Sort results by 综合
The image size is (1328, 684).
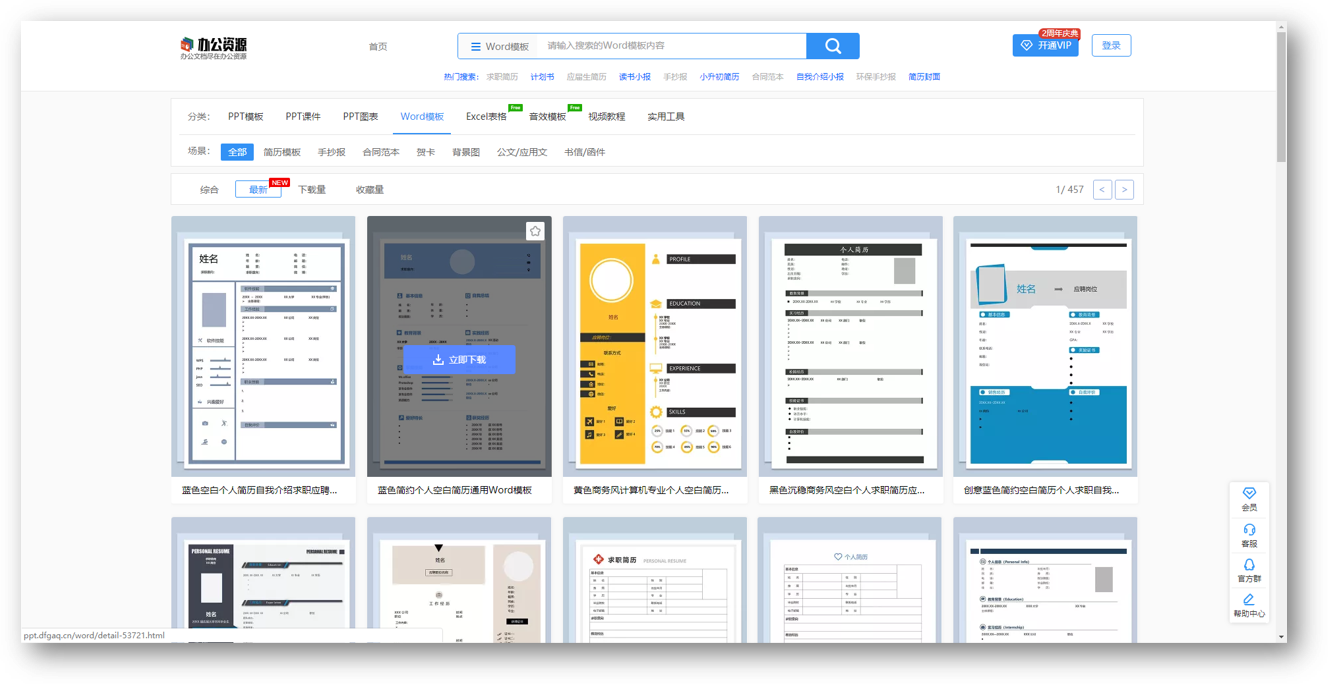[209, 190]
